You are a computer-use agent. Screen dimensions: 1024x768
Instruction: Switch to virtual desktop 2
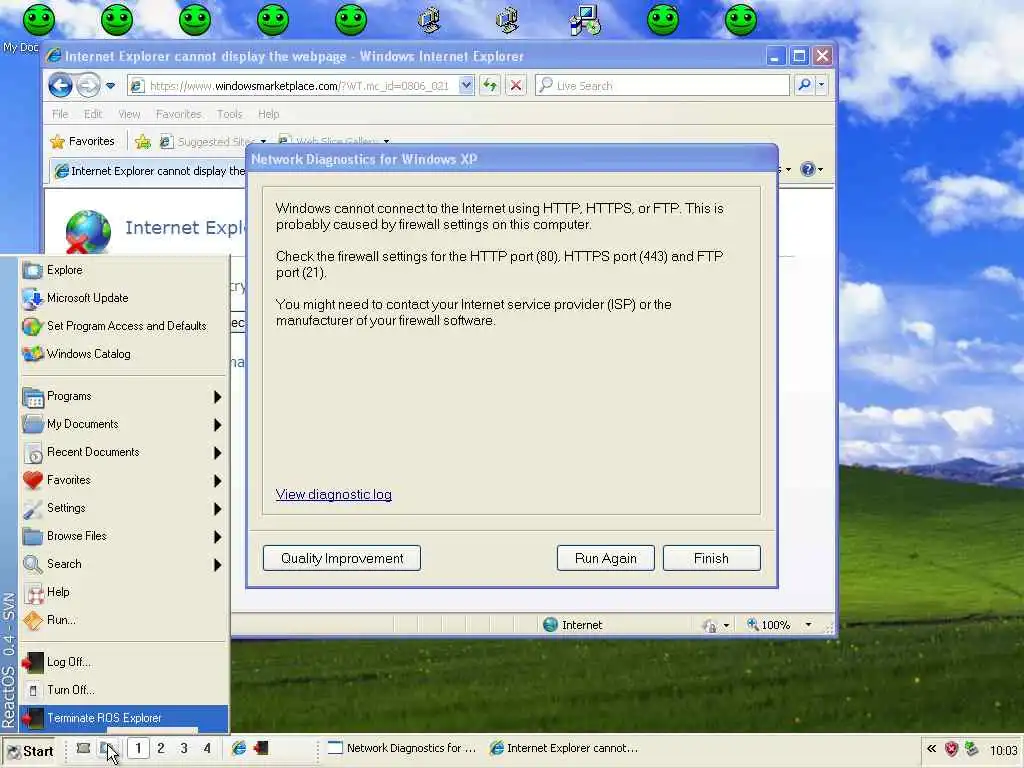click(161, 748)
